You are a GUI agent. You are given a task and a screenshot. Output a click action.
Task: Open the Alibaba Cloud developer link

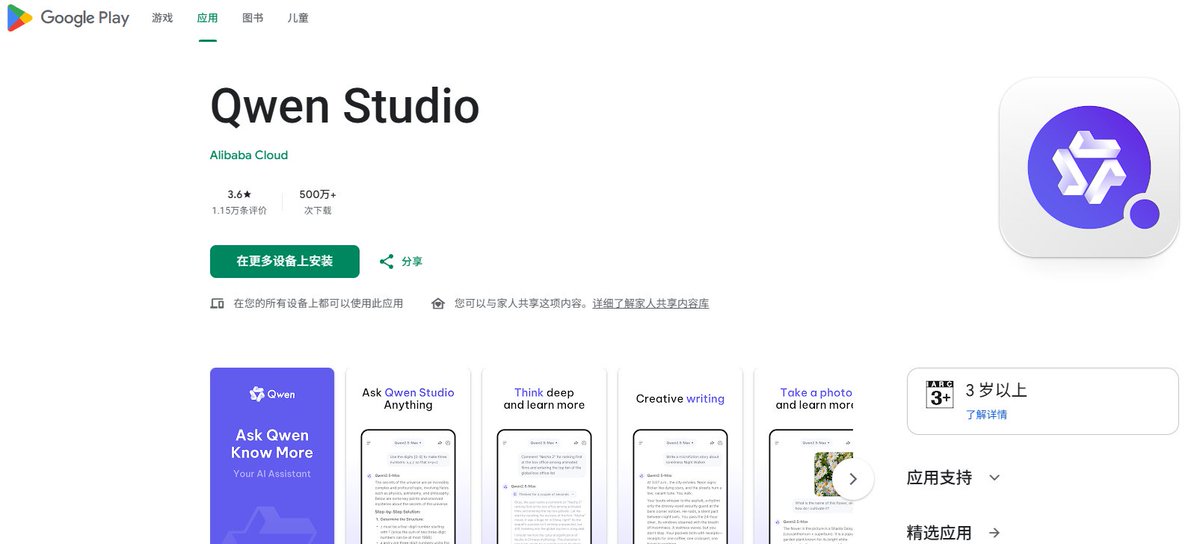click(249, 155)
